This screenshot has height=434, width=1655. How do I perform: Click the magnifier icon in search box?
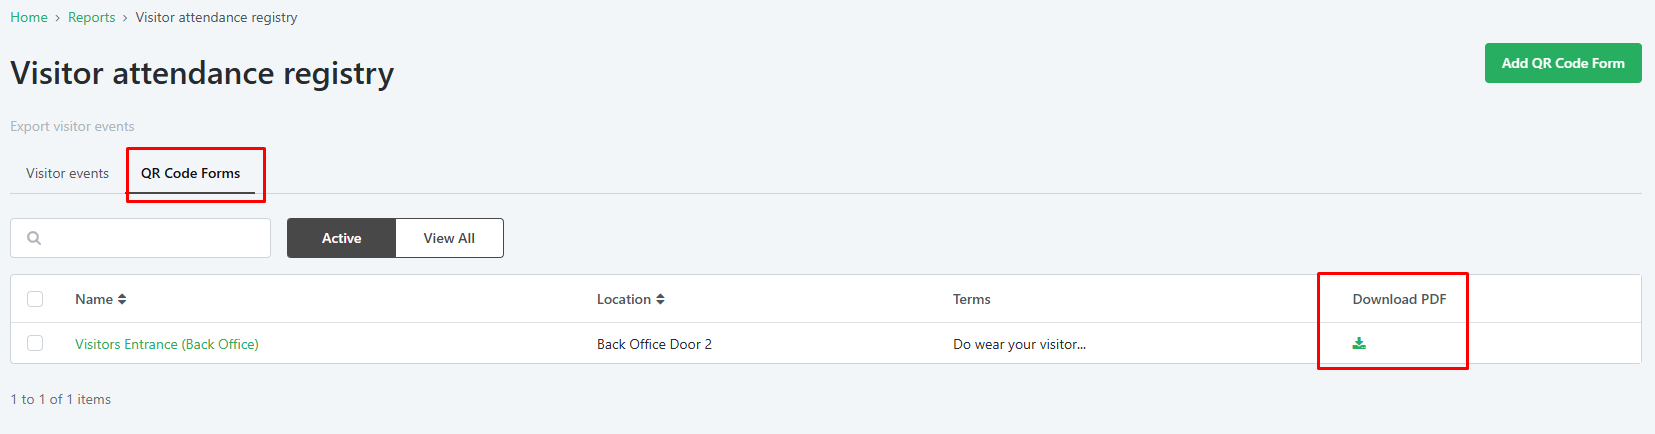34,238
